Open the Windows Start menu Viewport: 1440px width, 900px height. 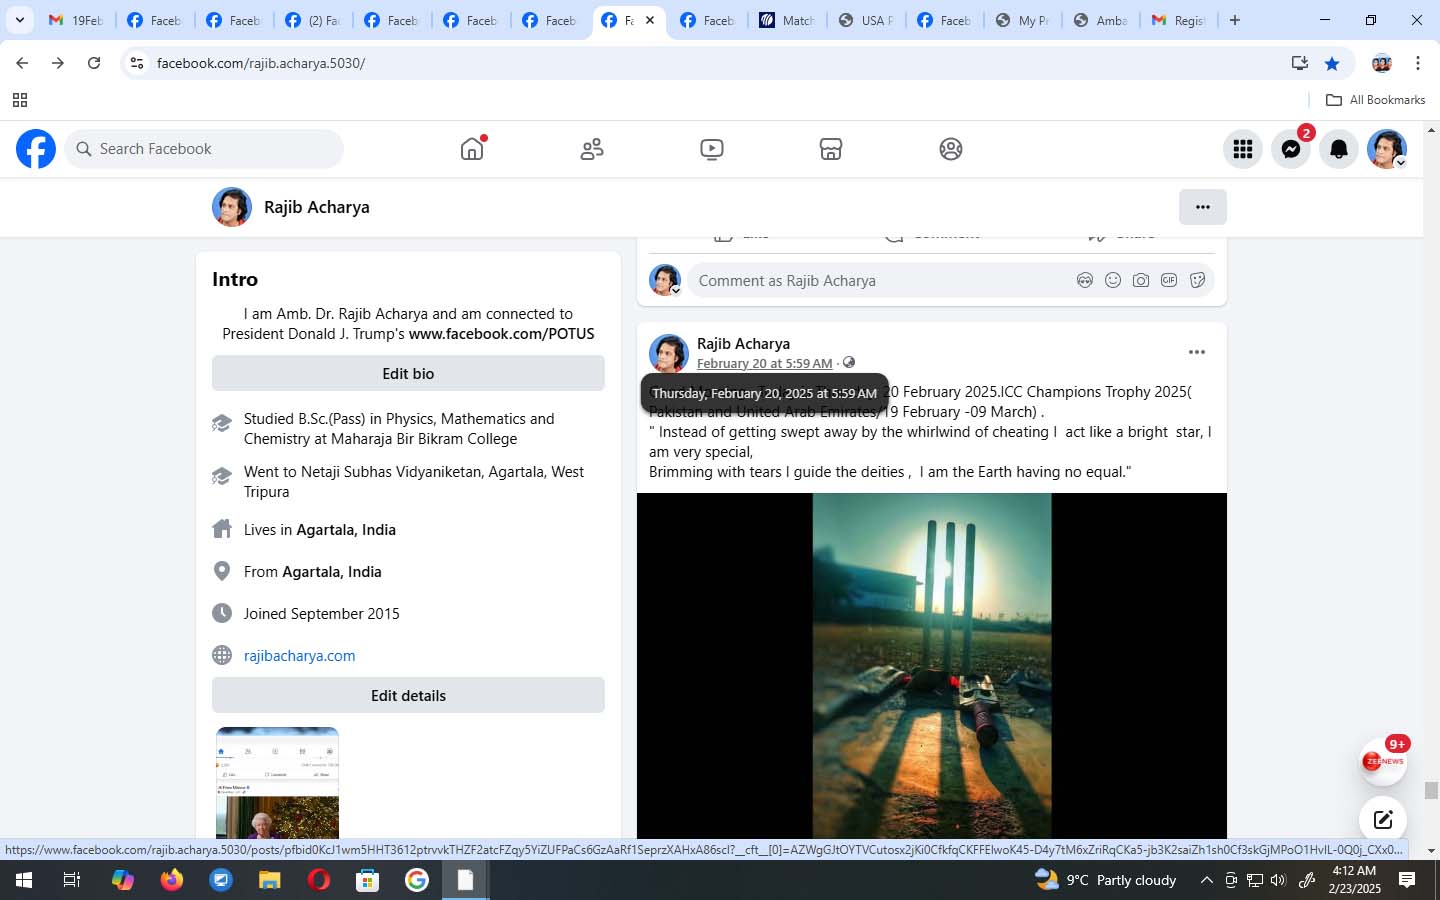[23, 880]
